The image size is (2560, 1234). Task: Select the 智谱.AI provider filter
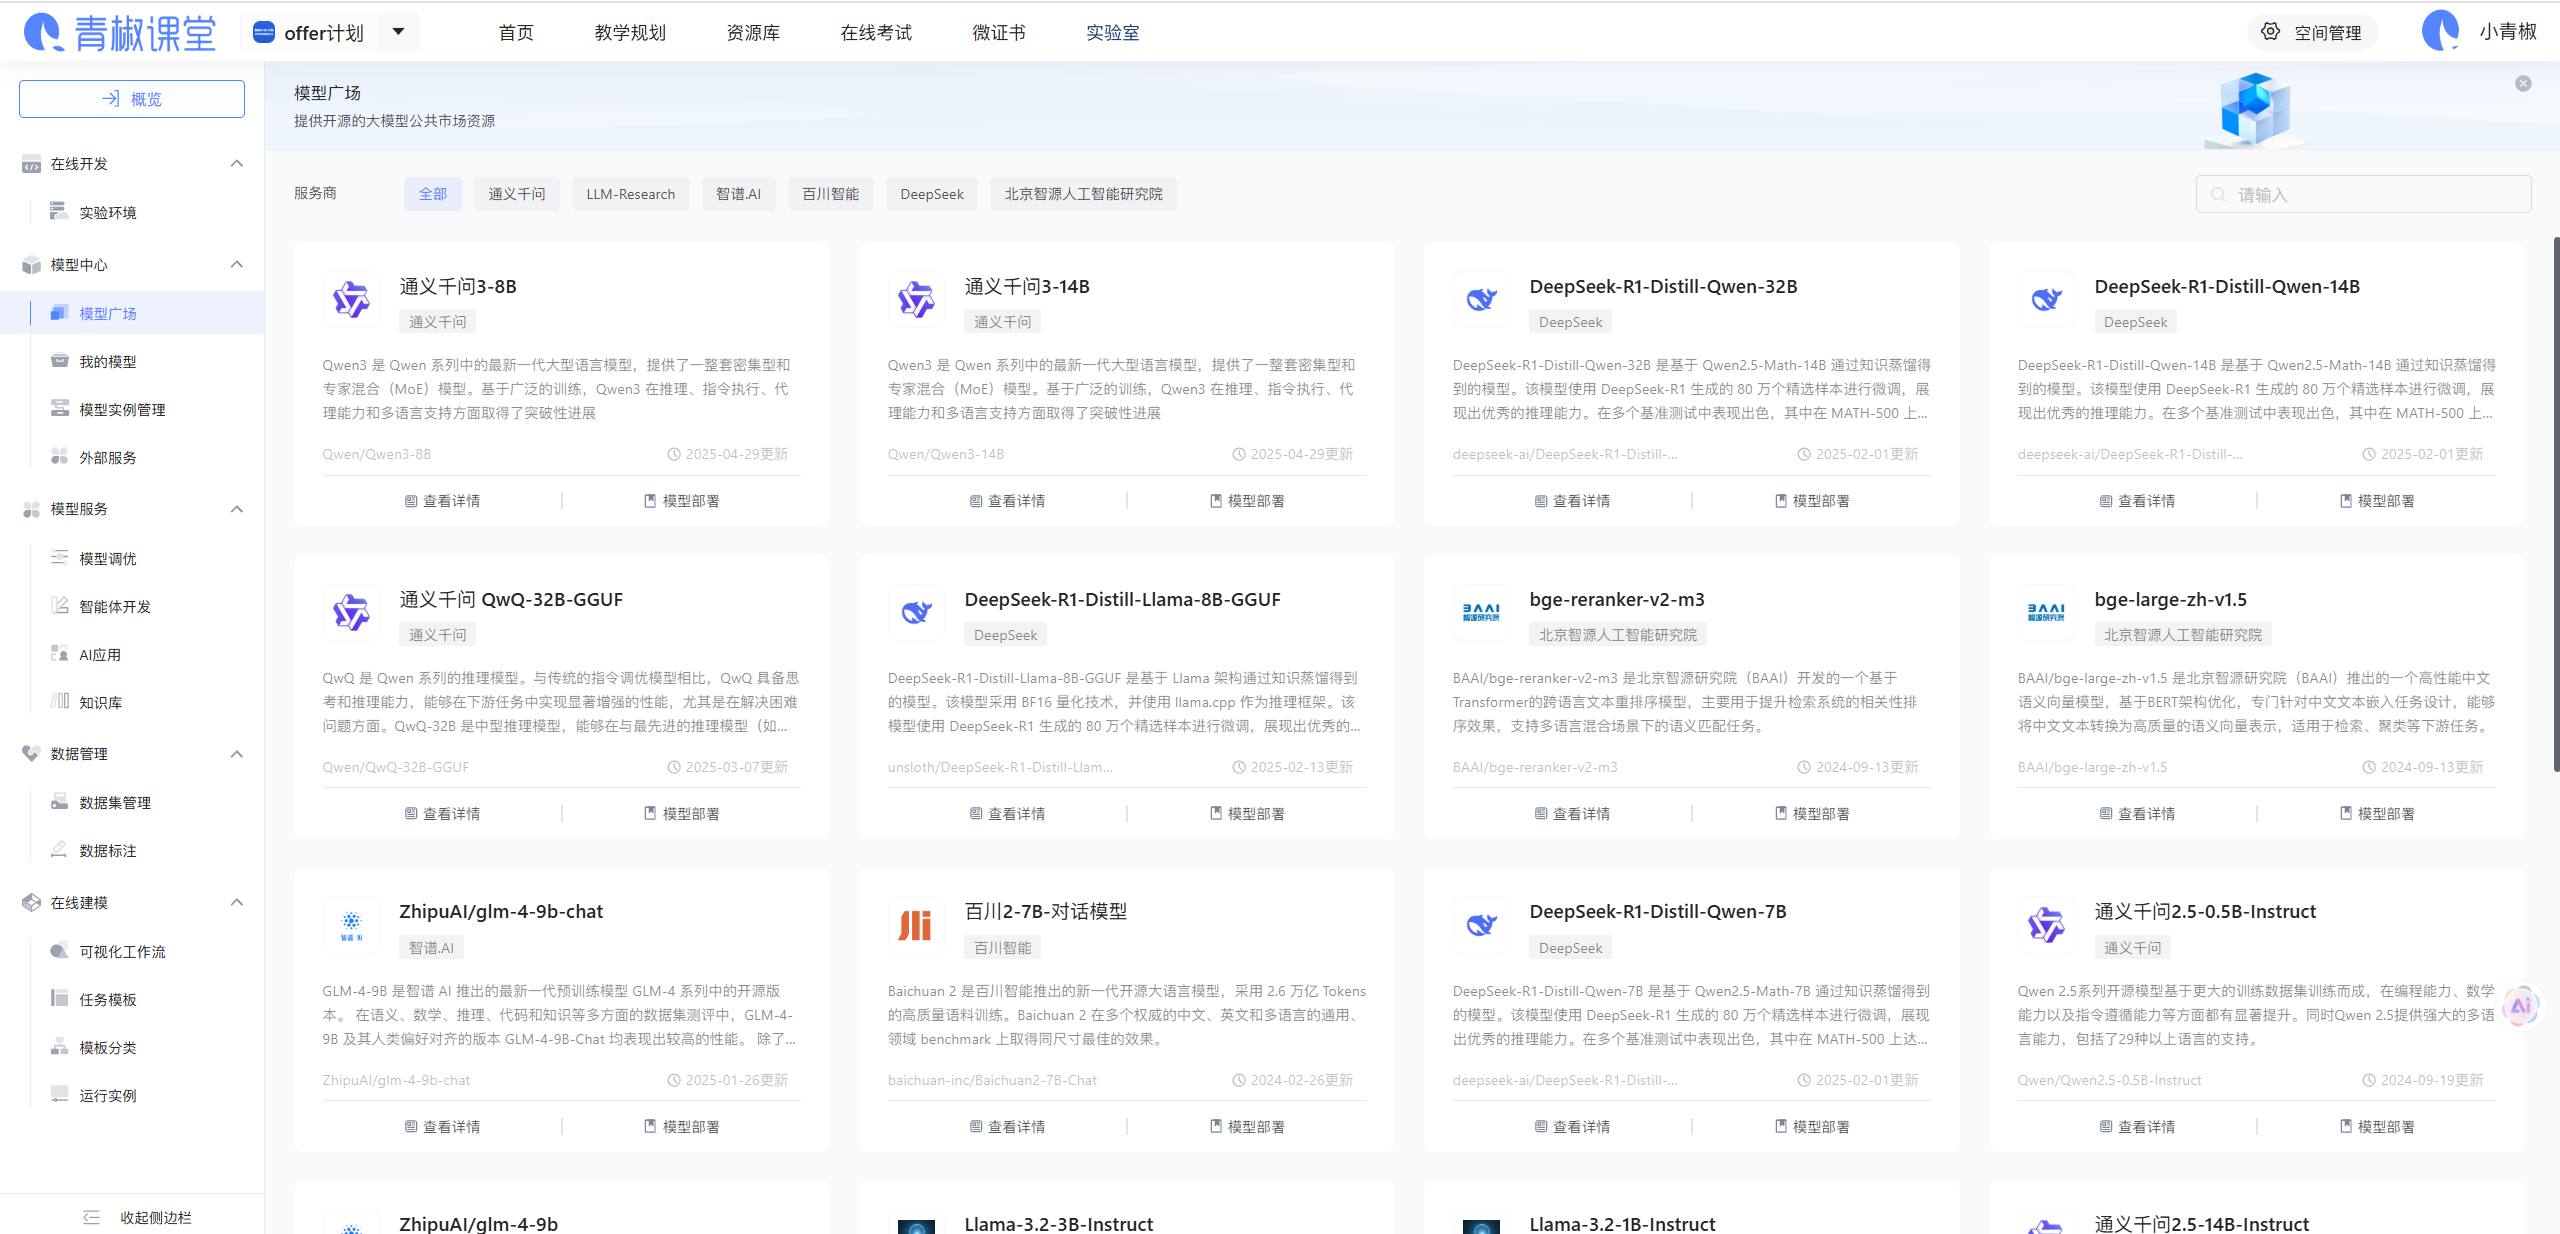738,194
